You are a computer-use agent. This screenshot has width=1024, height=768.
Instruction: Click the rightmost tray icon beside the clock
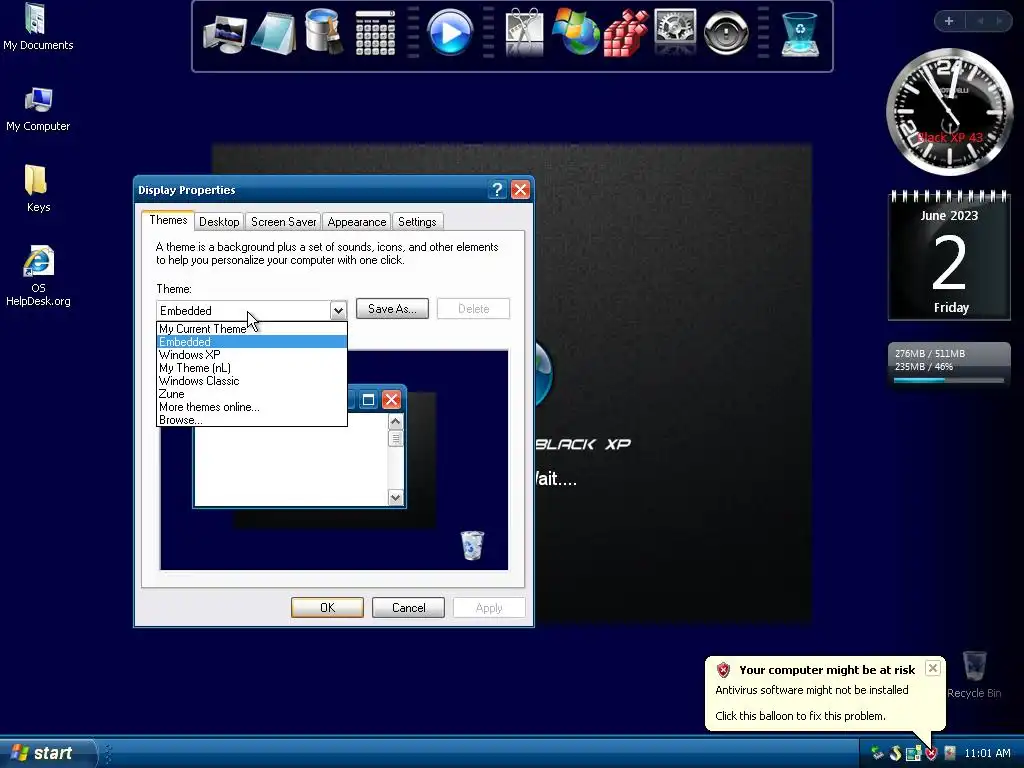pyautogui.click(x=950, y=753)
